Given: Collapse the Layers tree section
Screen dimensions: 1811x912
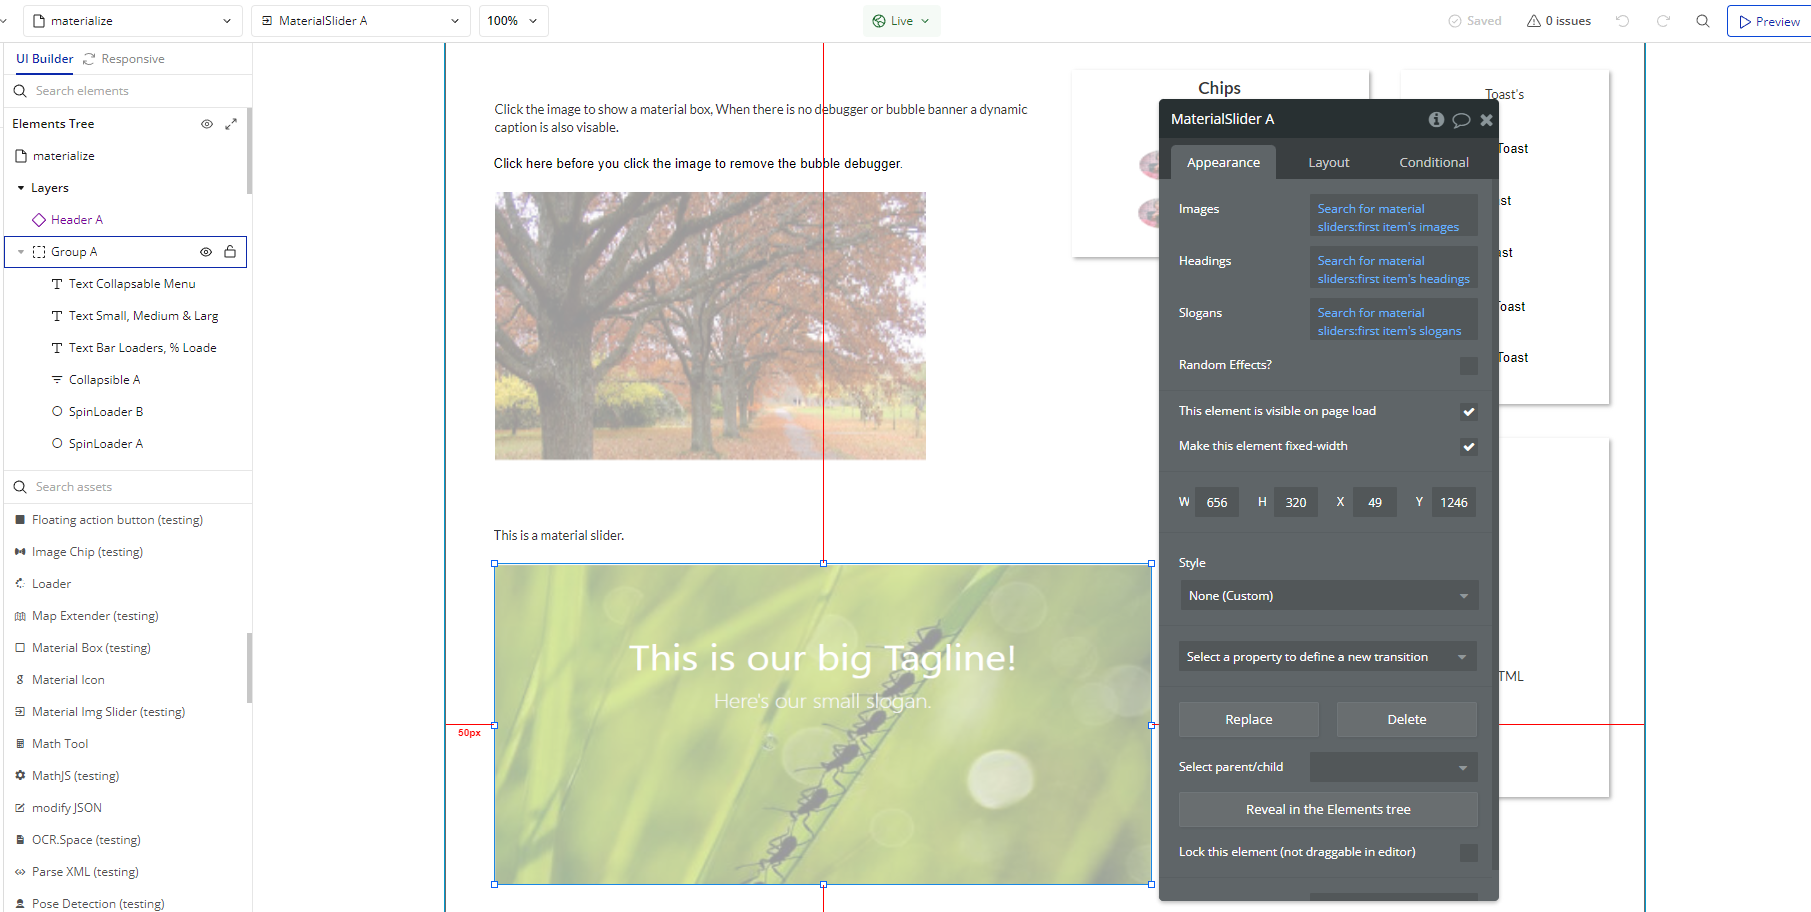Looking at the screenshot, I should coord(20,187).
